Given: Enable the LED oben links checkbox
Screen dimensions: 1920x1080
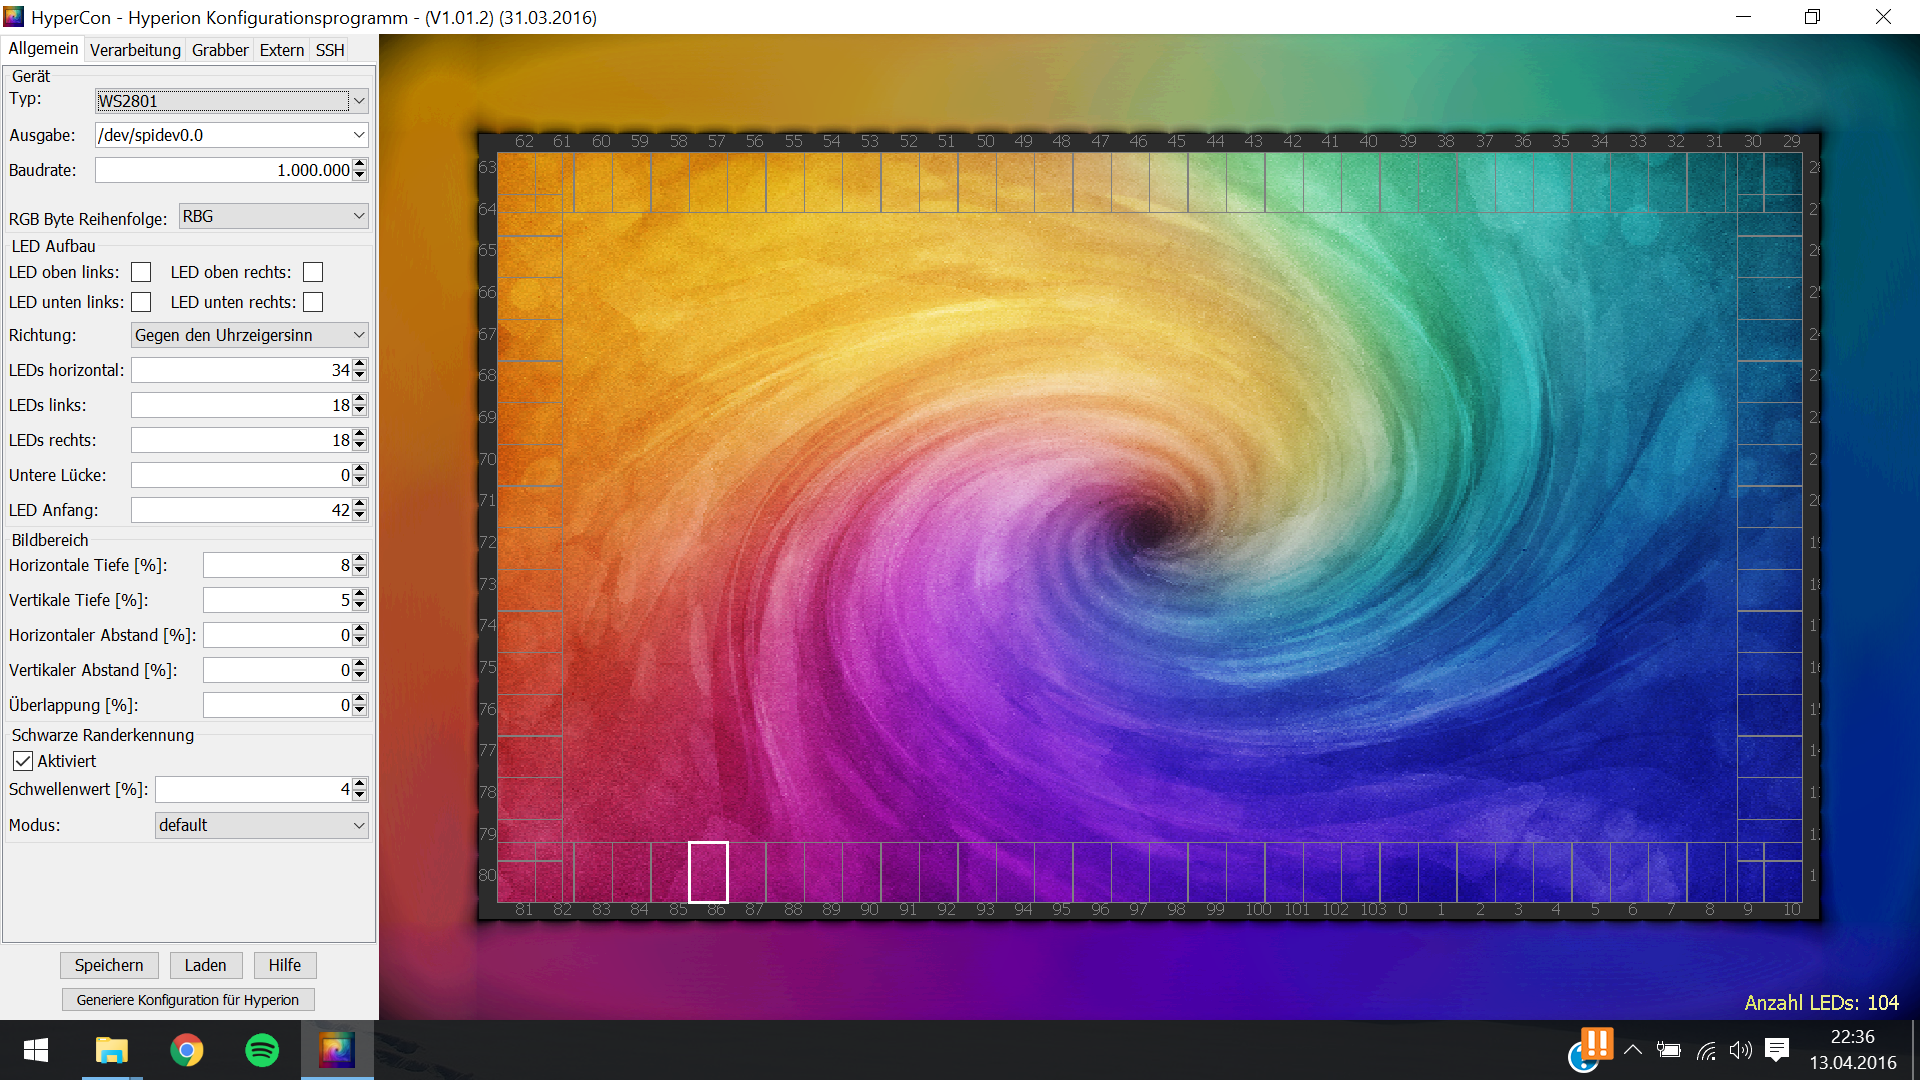Looking at the screenshot, I should 141,272.
